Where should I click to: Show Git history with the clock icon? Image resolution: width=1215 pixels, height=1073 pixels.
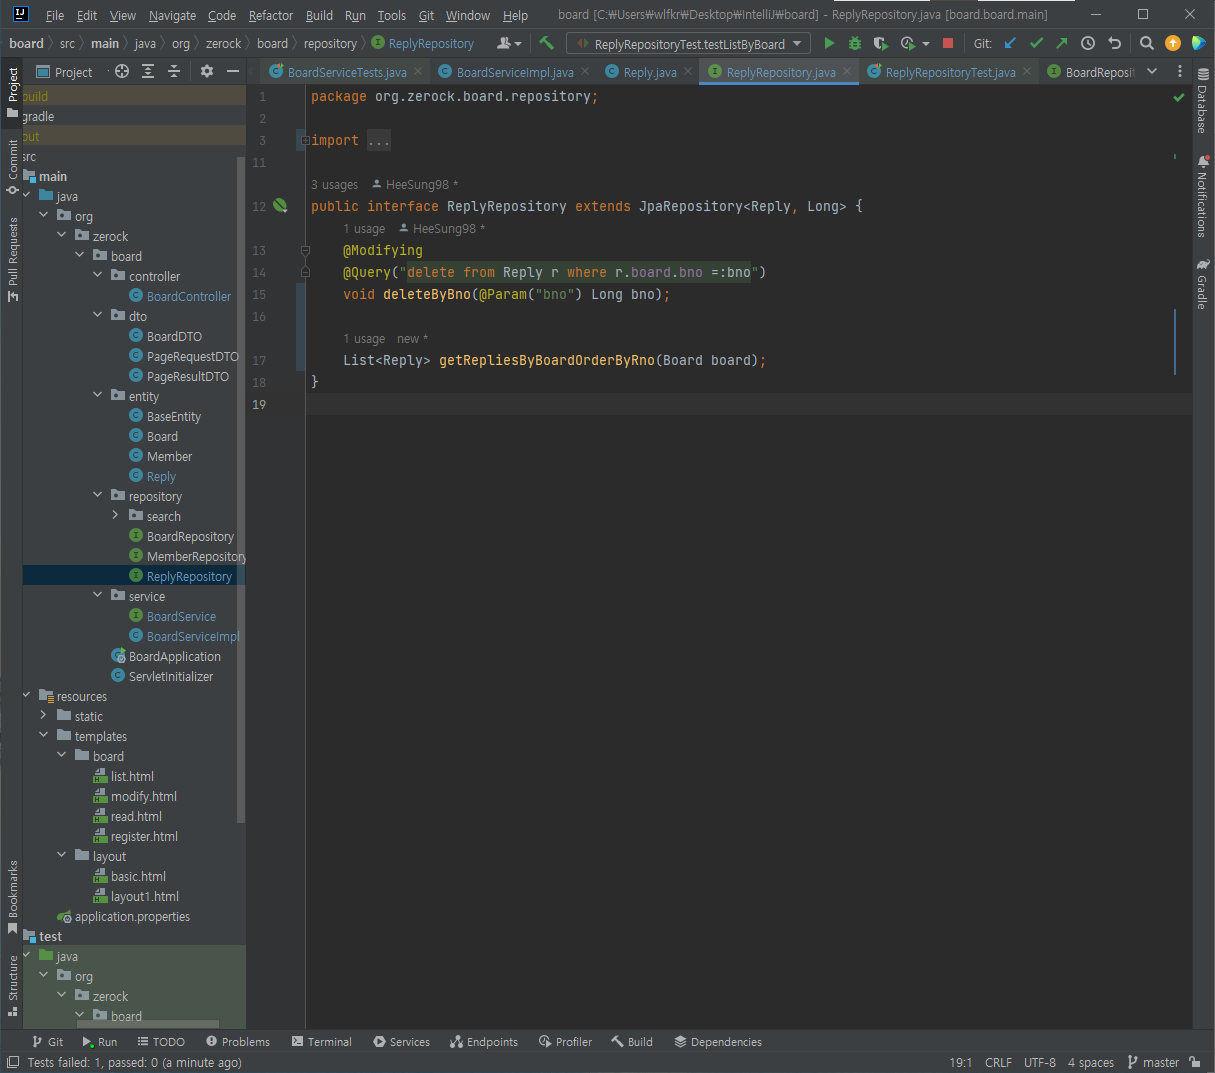coord(1088,43)
